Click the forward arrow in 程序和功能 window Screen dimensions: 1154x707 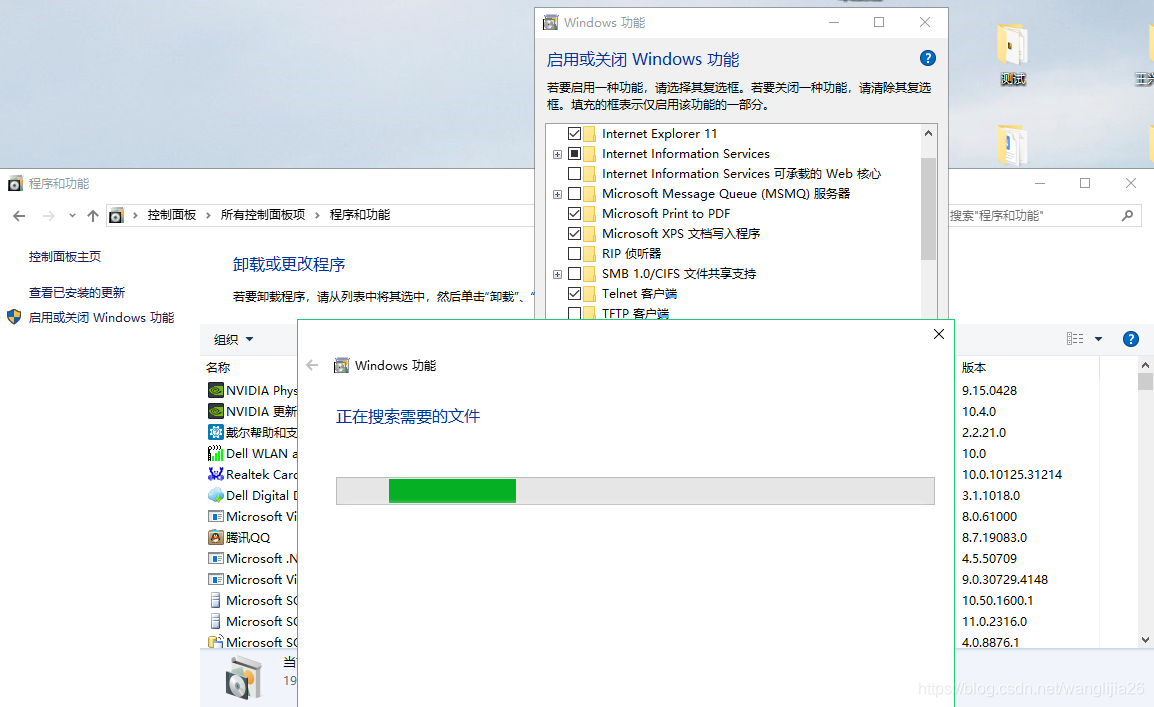pyautogui.click(x=49, y=216)
